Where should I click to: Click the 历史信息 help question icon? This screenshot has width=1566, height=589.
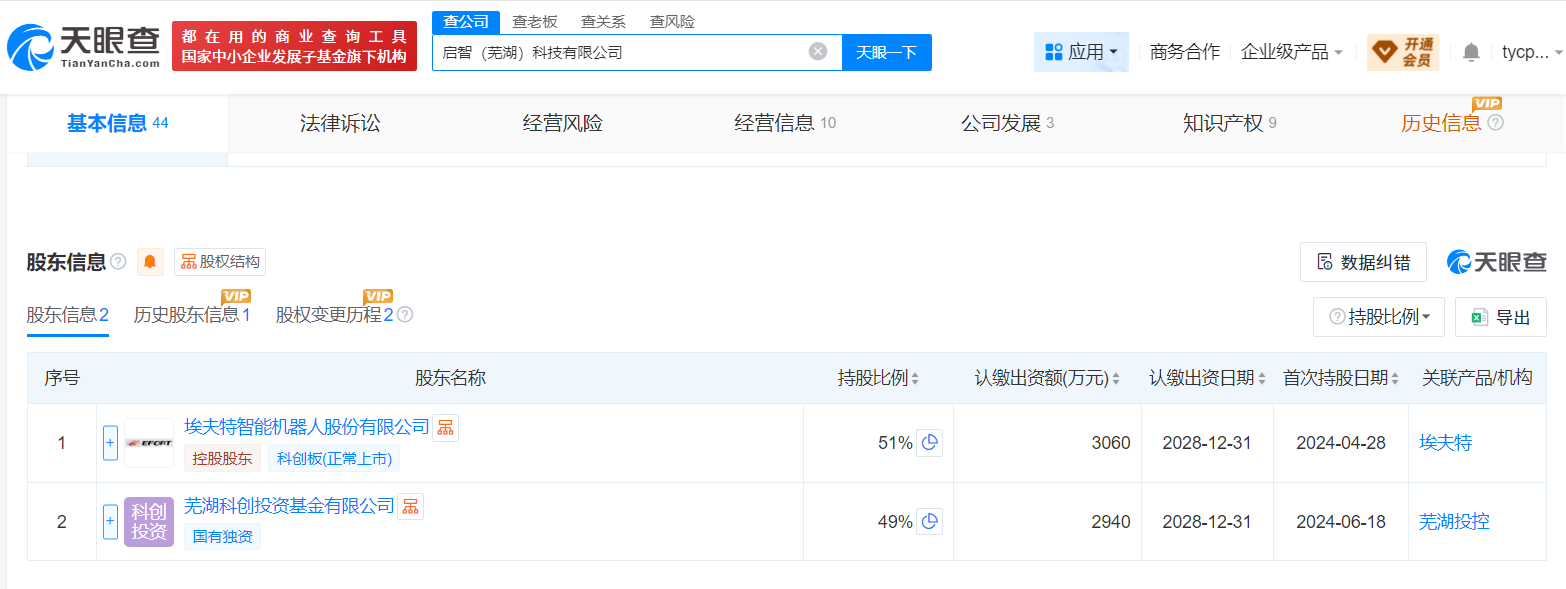[x=1496, y=123]
